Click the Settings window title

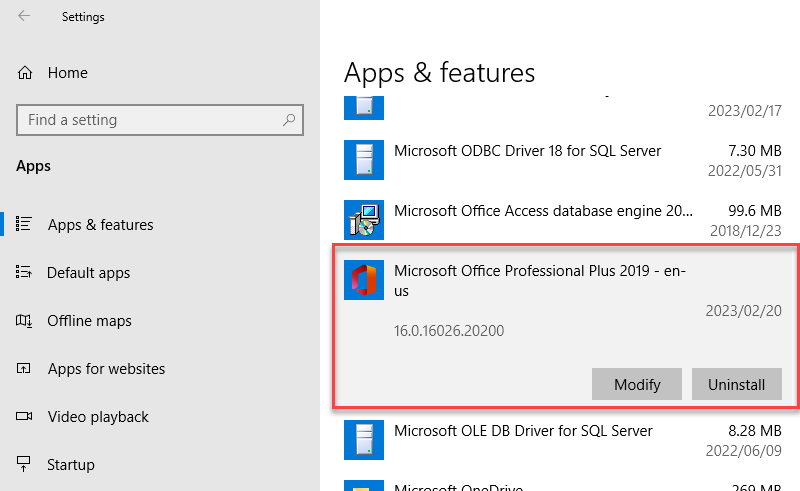(83, 17)
